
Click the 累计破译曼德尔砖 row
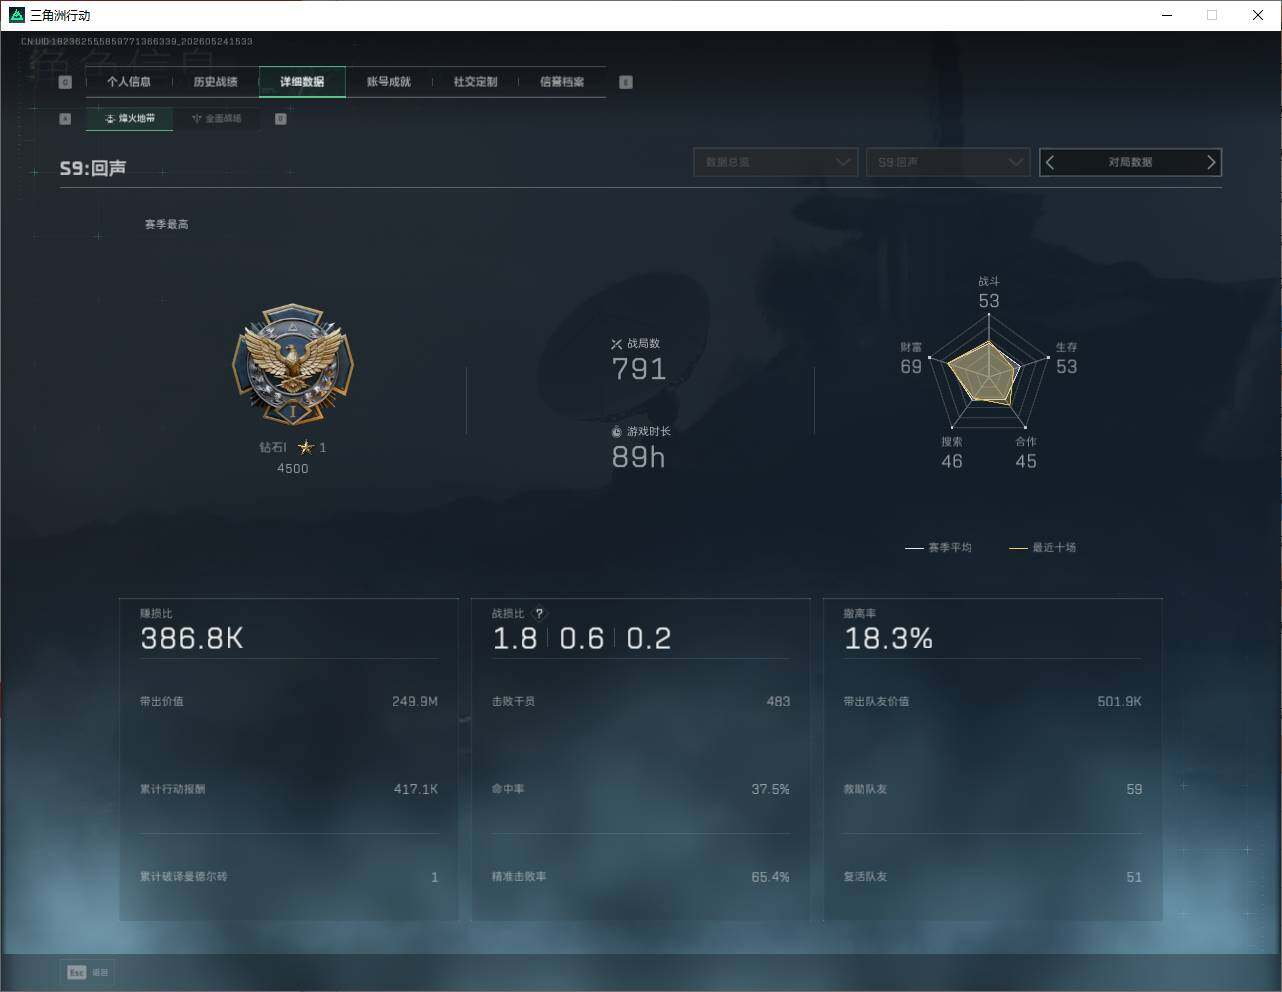[x=289, y=877]
